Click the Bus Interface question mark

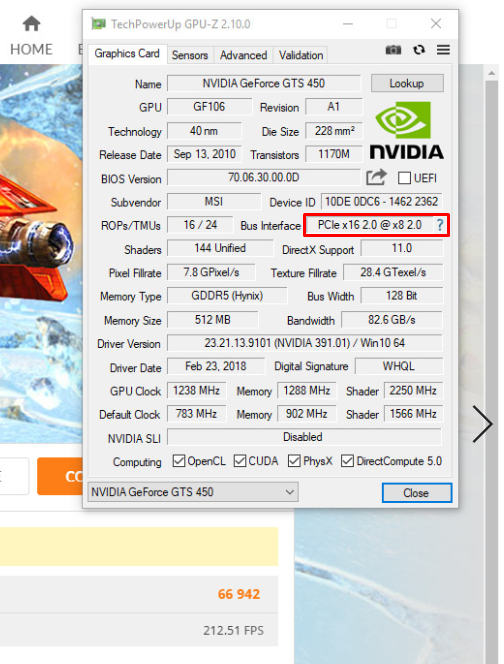click(440, 225)
